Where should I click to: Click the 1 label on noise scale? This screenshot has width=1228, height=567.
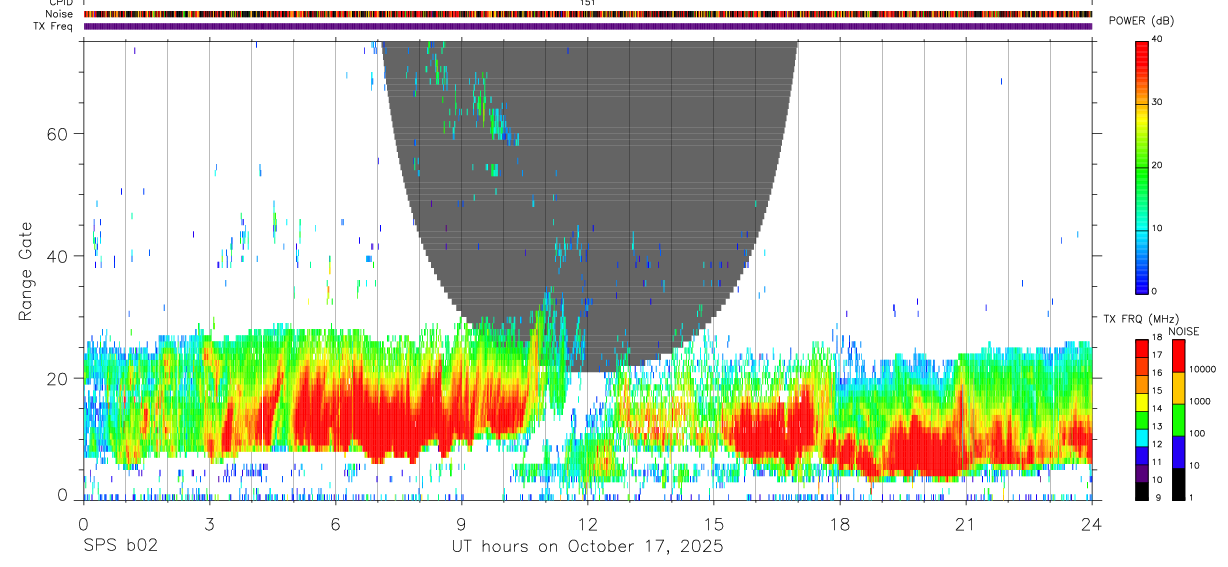[1192, 497]
